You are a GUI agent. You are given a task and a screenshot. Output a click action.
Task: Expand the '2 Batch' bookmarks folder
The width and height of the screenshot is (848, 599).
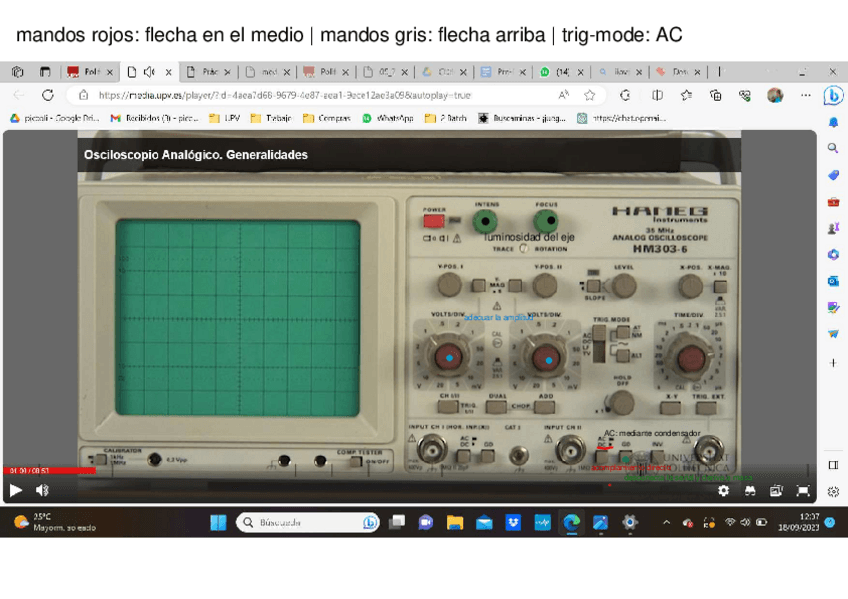tap(446, 118)
